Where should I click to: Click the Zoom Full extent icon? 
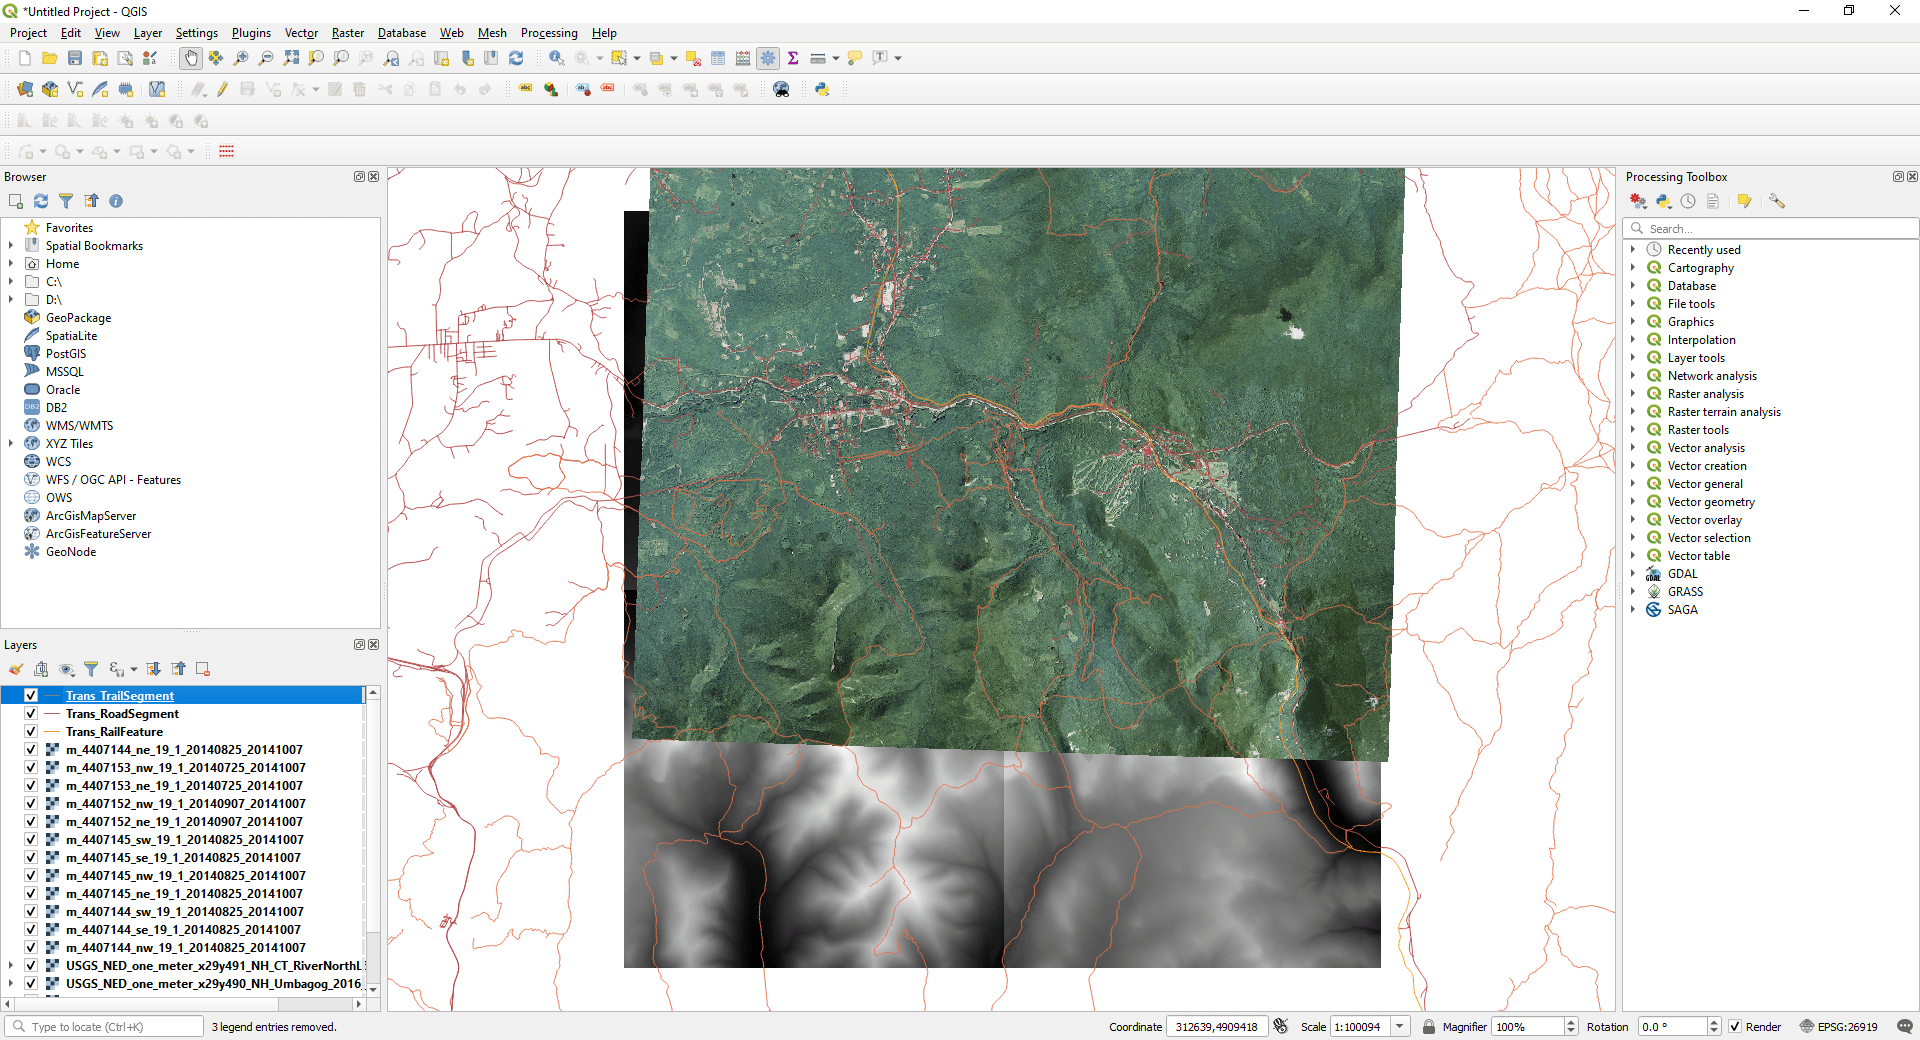click(x=291, y=58)
